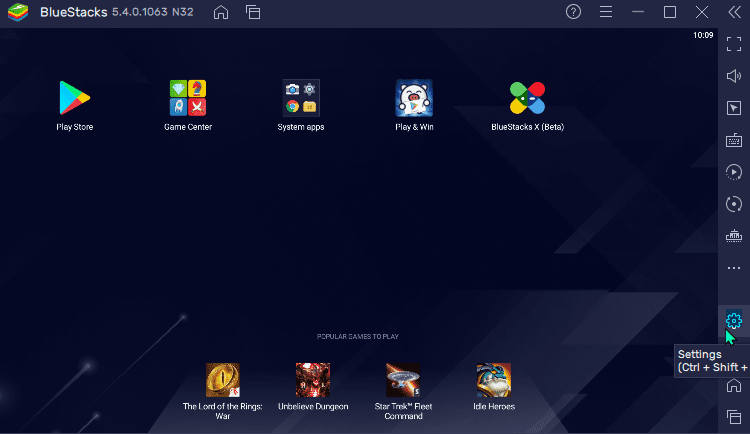This screenshot has width=750, height=434.
Task: Open multi-instance windows icon in title bar
Action: click(253, 12)
